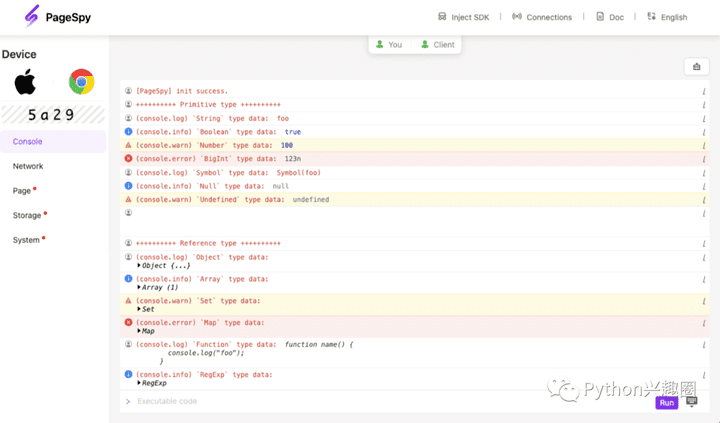
Task: Select the Client user badge
Action: [437, 45]
